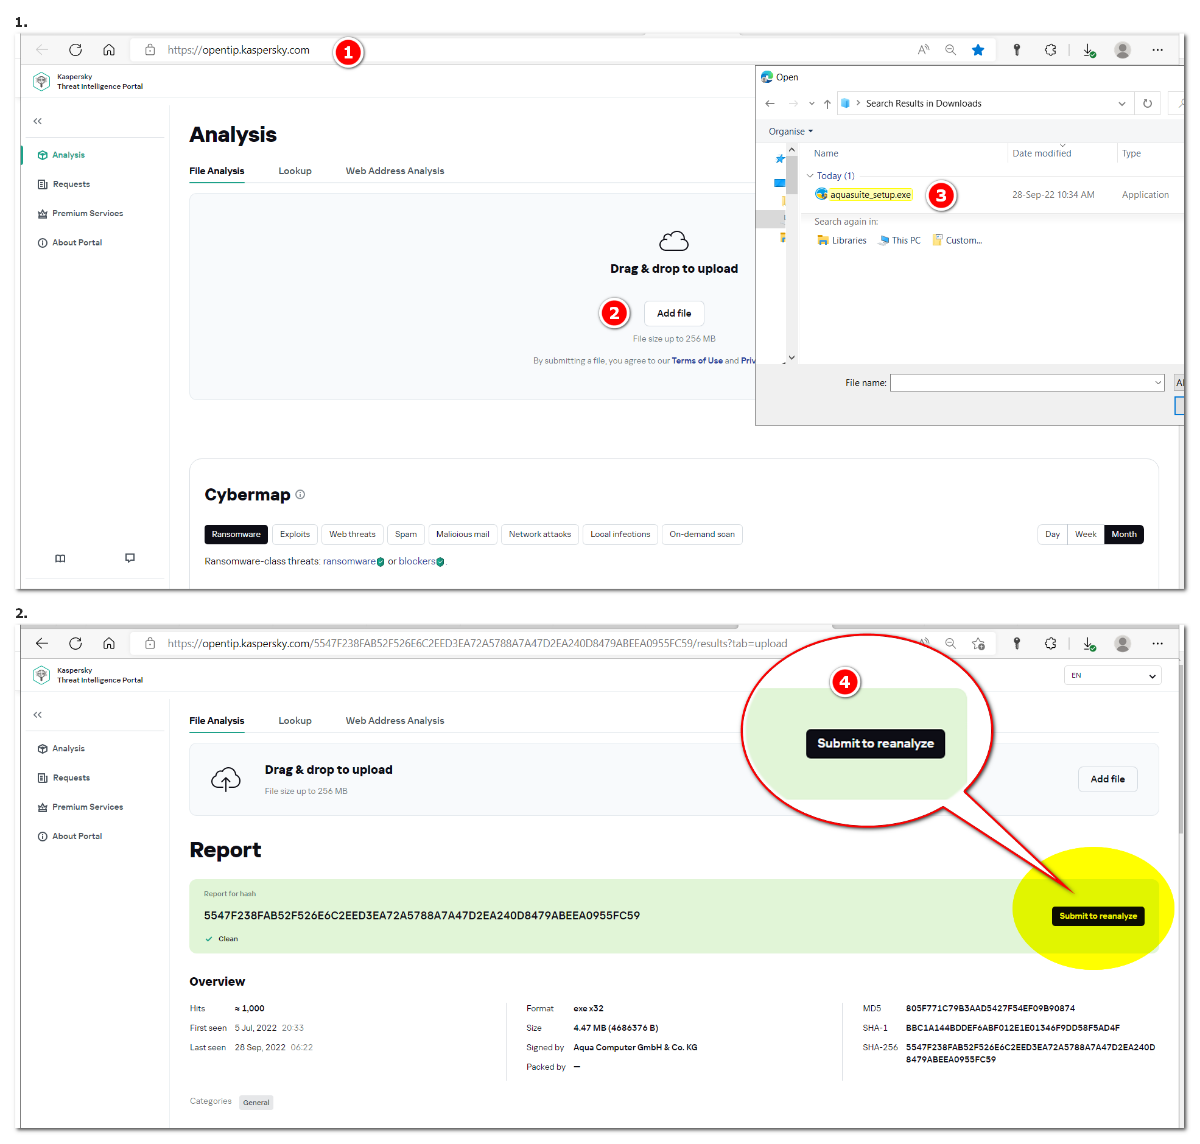Viewport: 1200px width, 1144px height.
Task: Refresh the Search Results in Downloads listing
Action: coord(1147,104)
